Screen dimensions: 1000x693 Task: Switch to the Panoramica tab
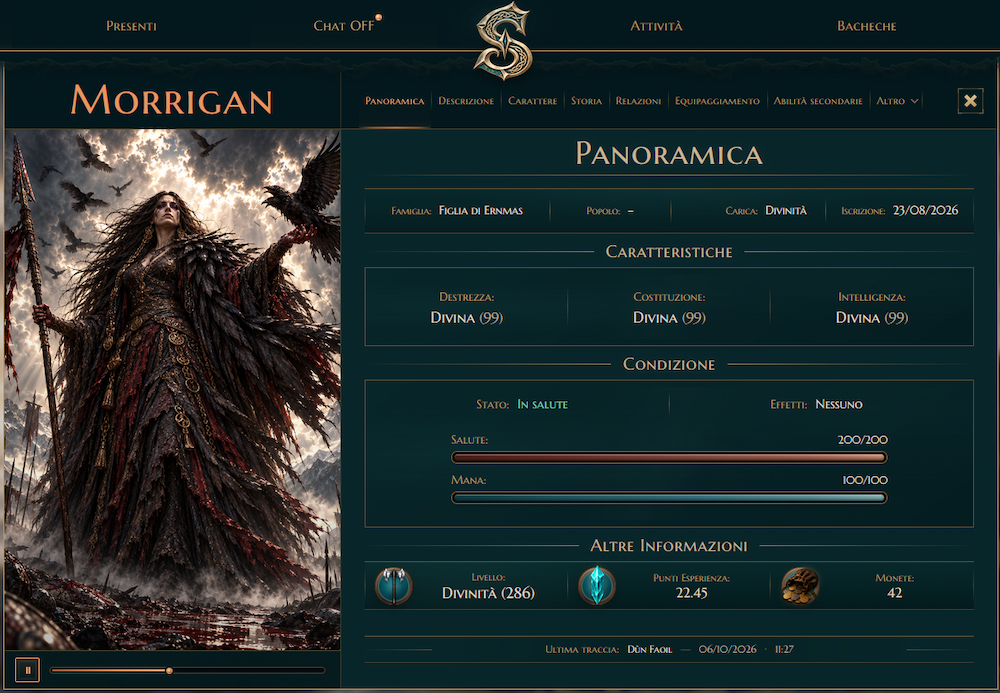click(x=395, y=101)
